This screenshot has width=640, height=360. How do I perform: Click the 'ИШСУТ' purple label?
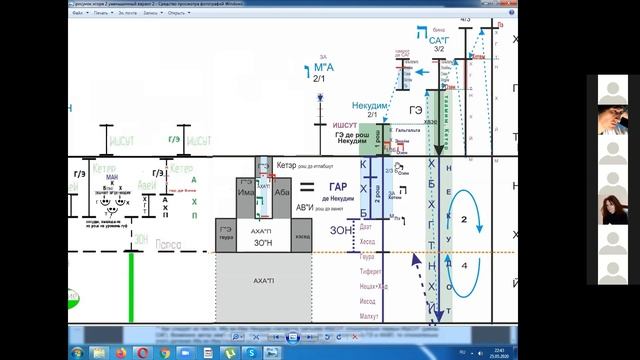coord(344,125)
